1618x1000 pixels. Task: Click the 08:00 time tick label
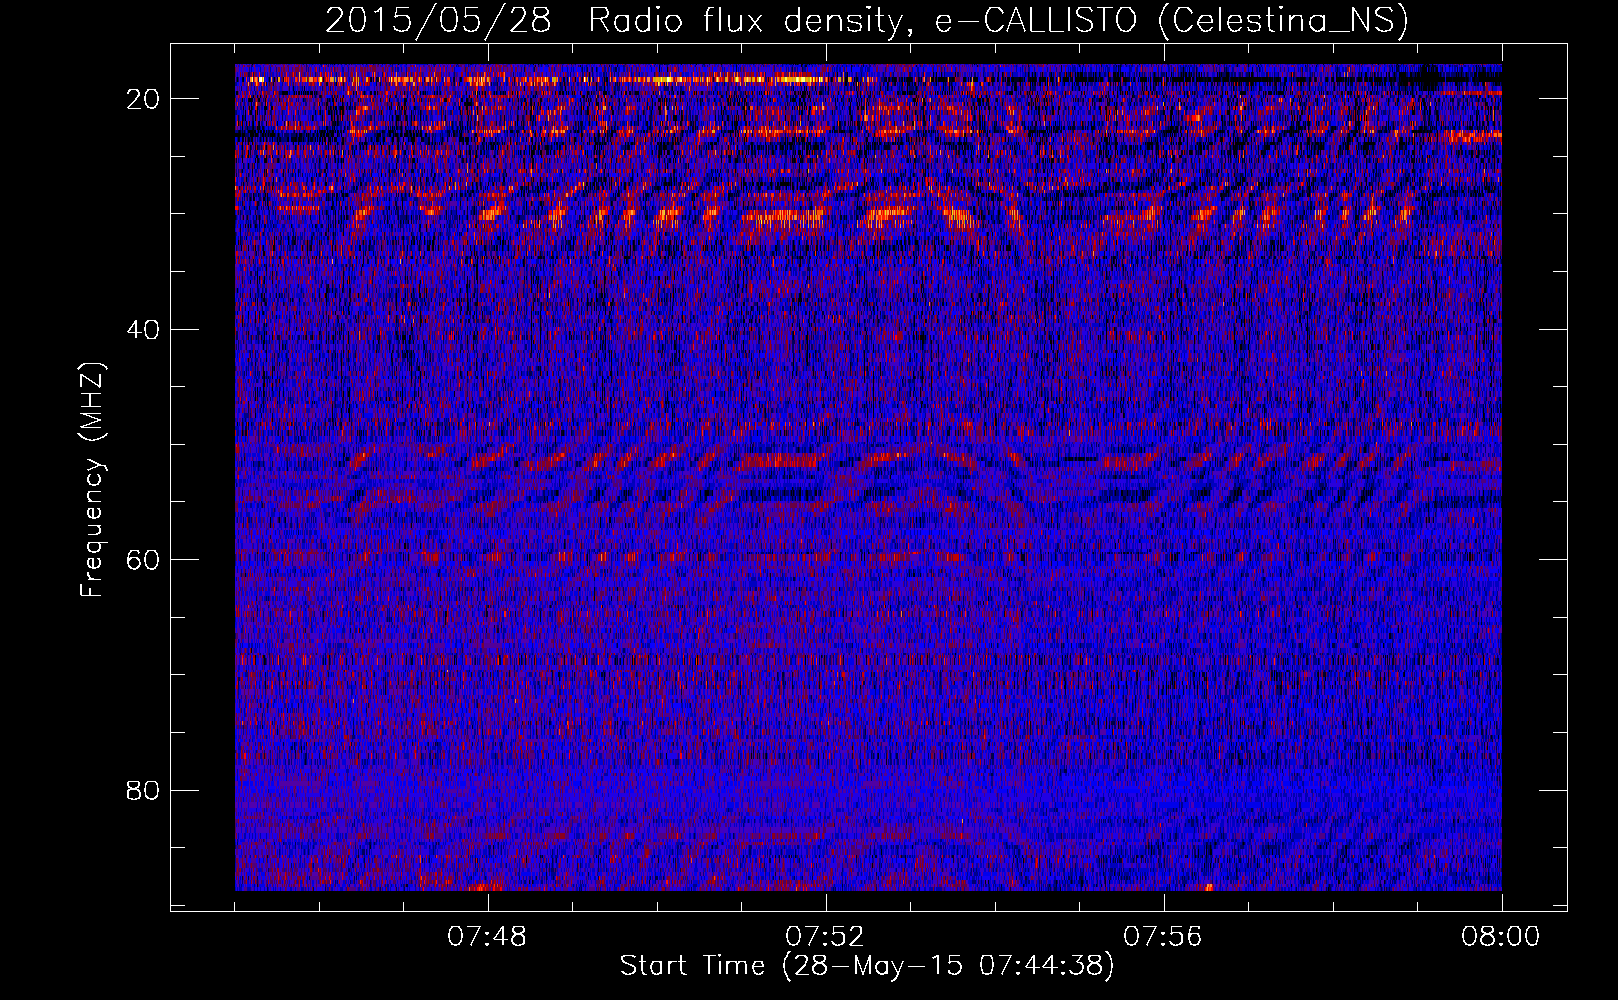pyautogui.click(x=1501, y=937)
